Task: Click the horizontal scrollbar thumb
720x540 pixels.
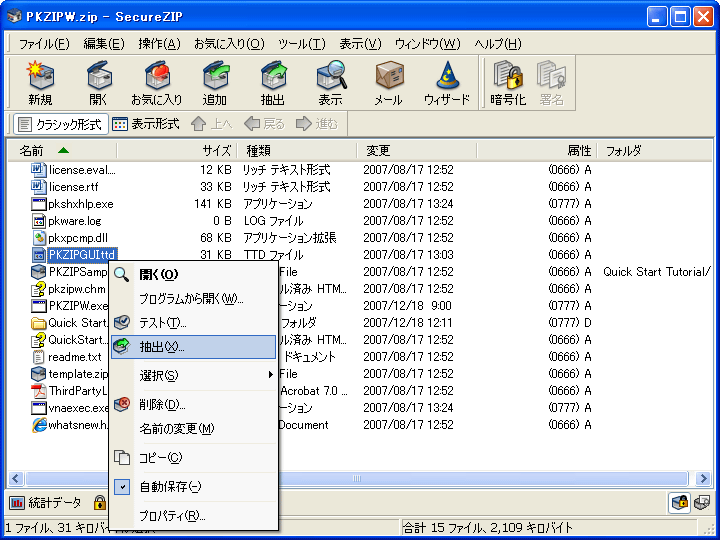Action: tap(357, 478)
